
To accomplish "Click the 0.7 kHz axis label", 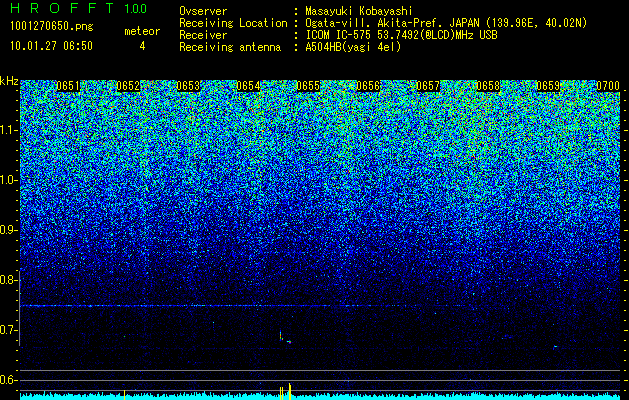I will click(8, 330).
